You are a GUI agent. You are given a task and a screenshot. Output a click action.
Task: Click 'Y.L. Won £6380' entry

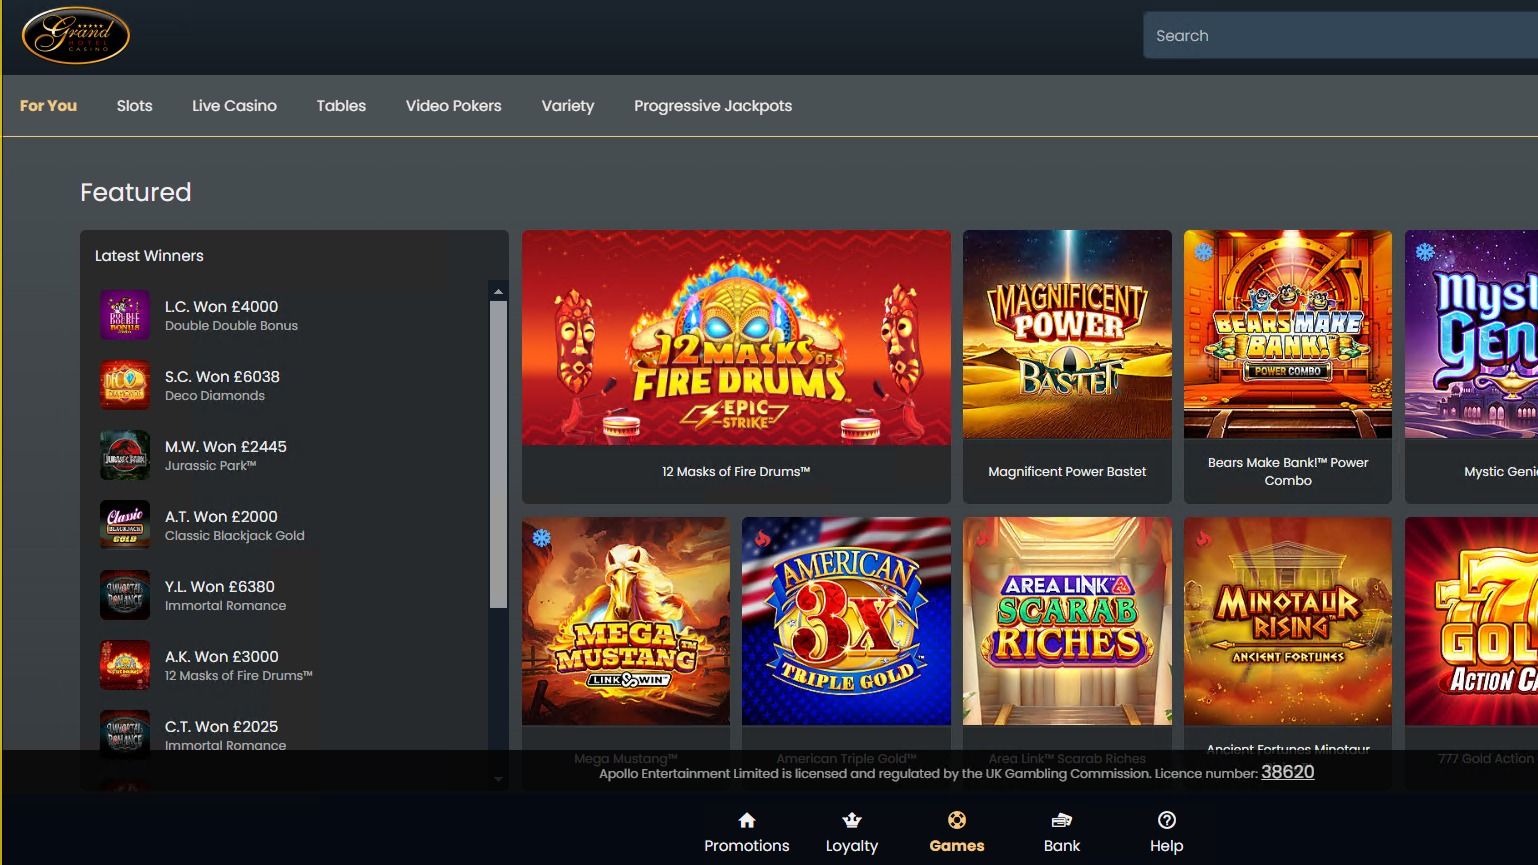point(219,586)
